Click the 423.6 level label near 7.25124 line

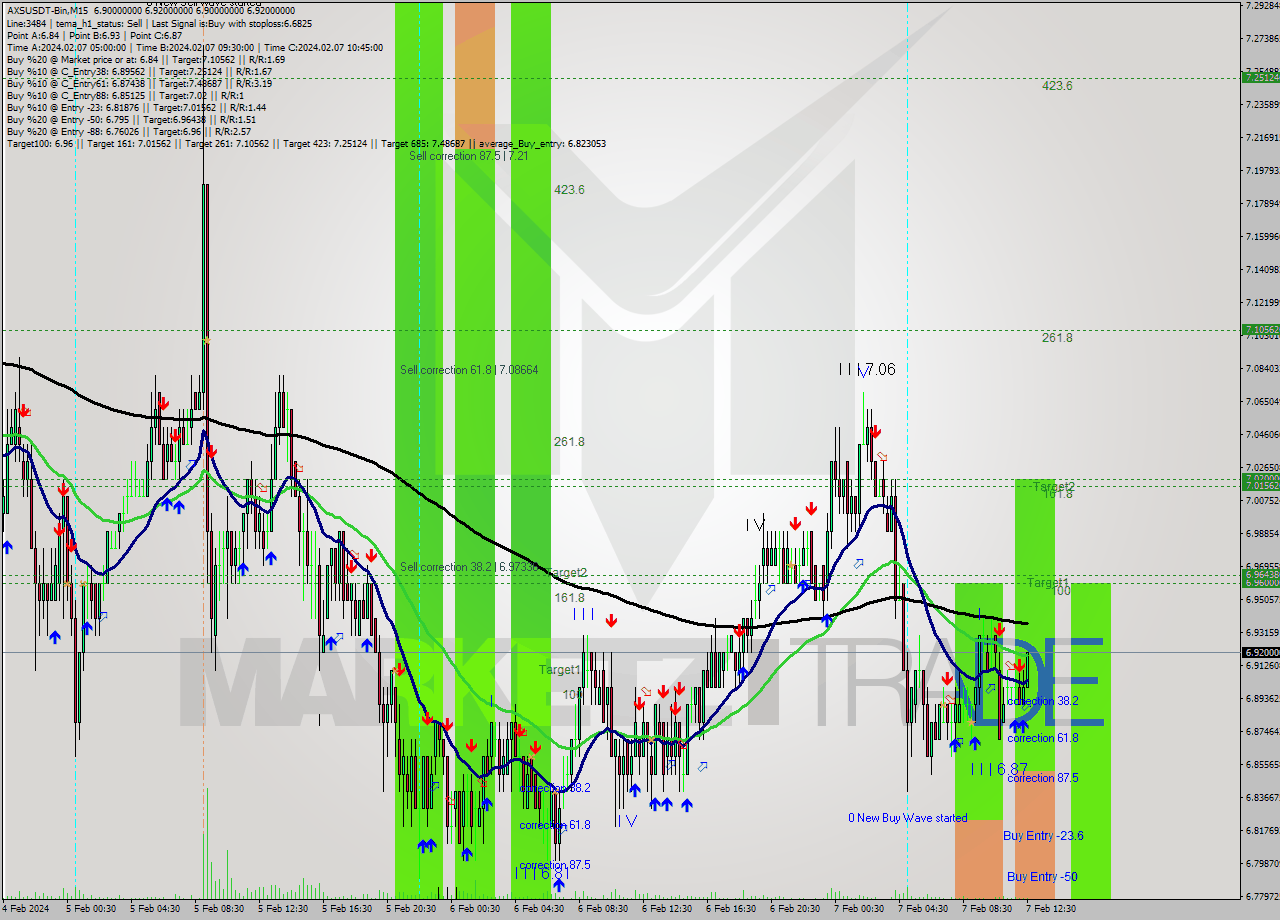1057,86
